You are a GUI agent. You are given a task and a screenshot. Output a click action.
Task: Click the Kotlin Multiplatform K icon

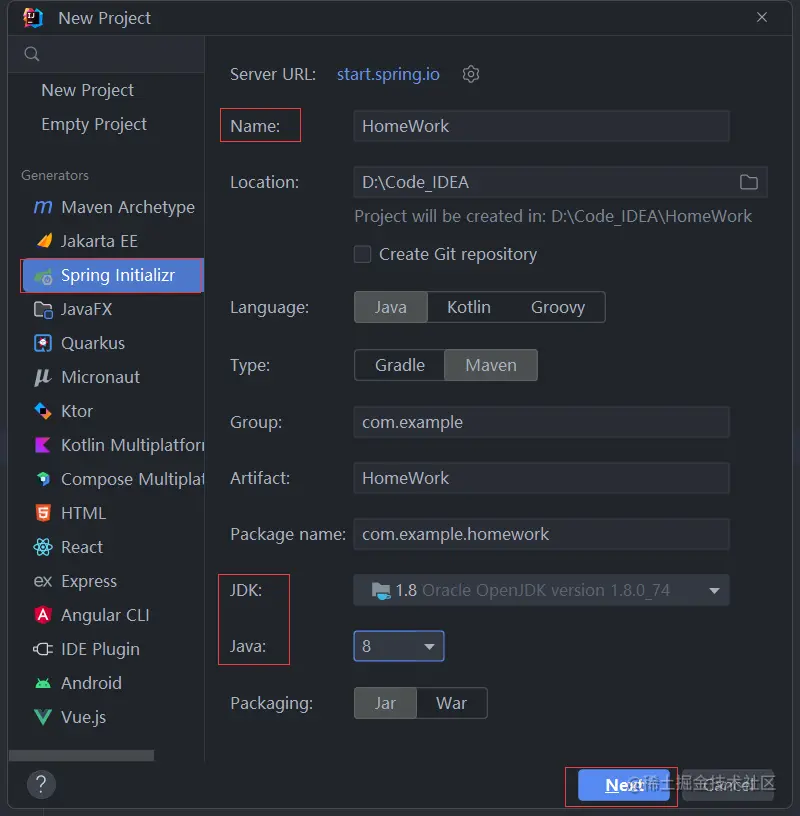(43, 445)
